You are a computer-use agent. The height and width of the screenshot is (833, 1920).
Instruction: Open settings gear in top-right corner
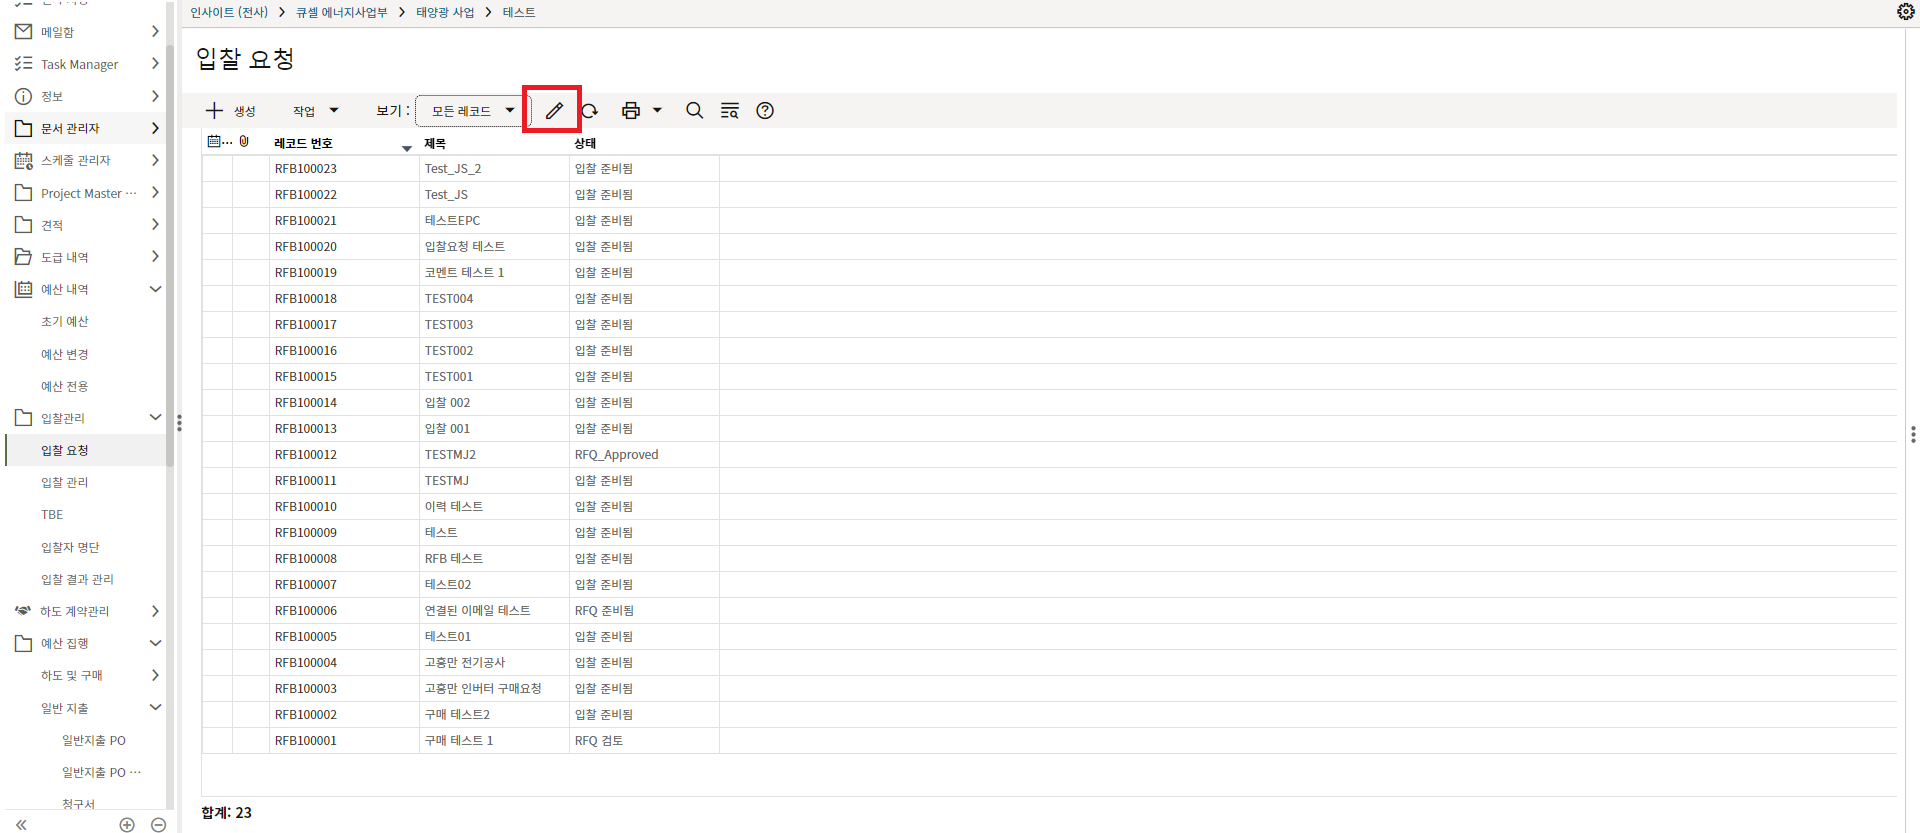pyautogui.click(x=1905, y=12)
